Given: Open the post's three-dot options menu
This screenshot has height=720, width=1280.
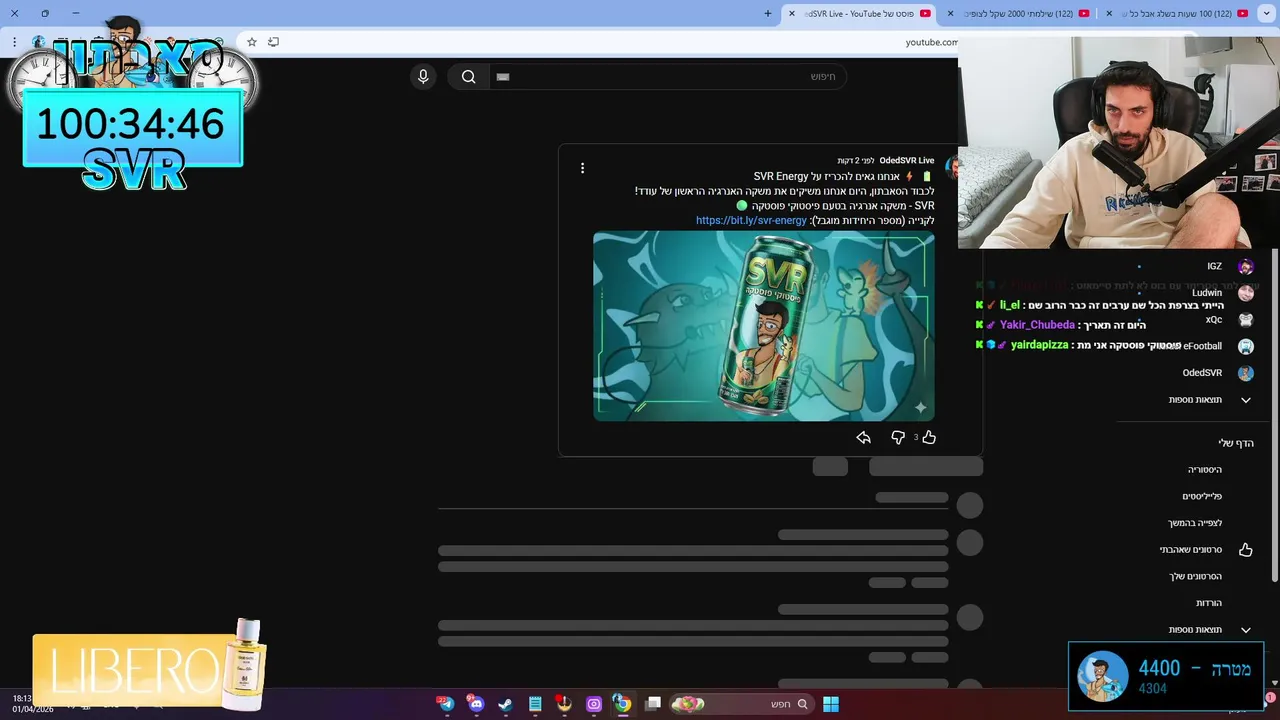Looking at the screenshot, I should (582, 168).
